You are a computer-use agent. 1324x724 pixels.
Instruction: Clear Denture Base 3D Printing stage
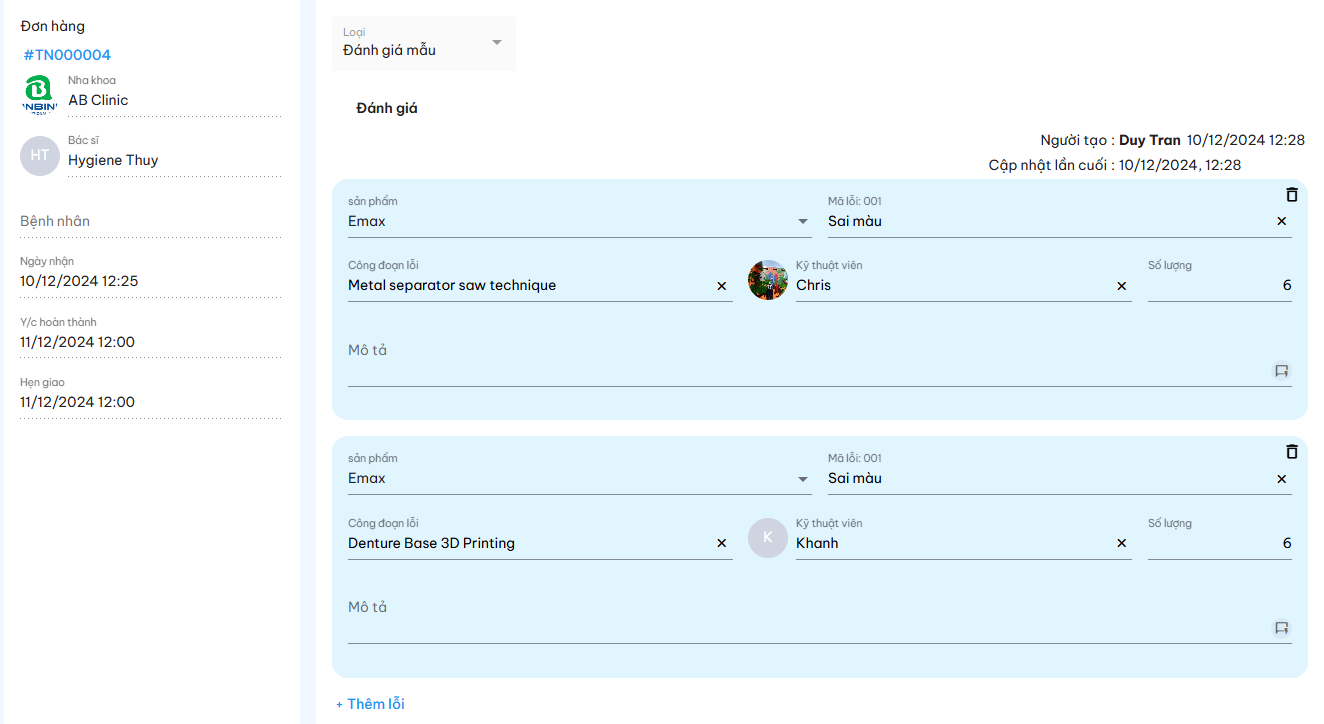coord(722,543)
